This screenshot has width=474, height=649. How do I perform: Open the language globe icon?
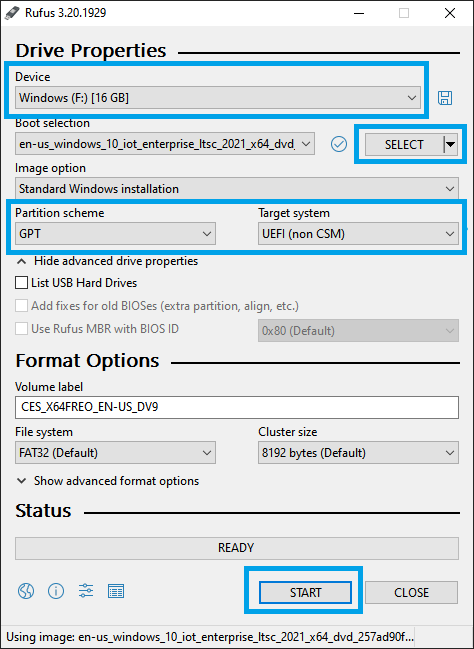[x=26, y=591]
